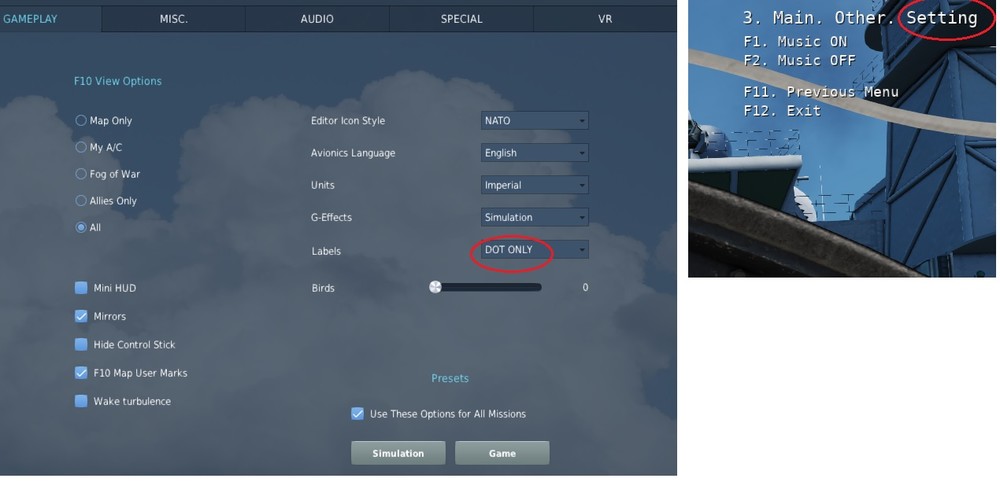
Task: Open the Editor Icon Style dropdown
Action: (x=534, y=121)
